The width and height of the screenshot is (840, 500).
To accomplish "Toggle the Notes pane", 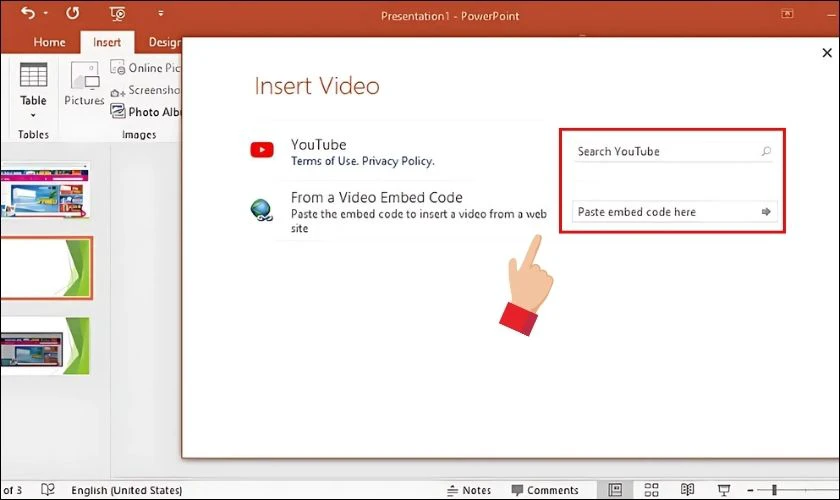I will 469,490.
